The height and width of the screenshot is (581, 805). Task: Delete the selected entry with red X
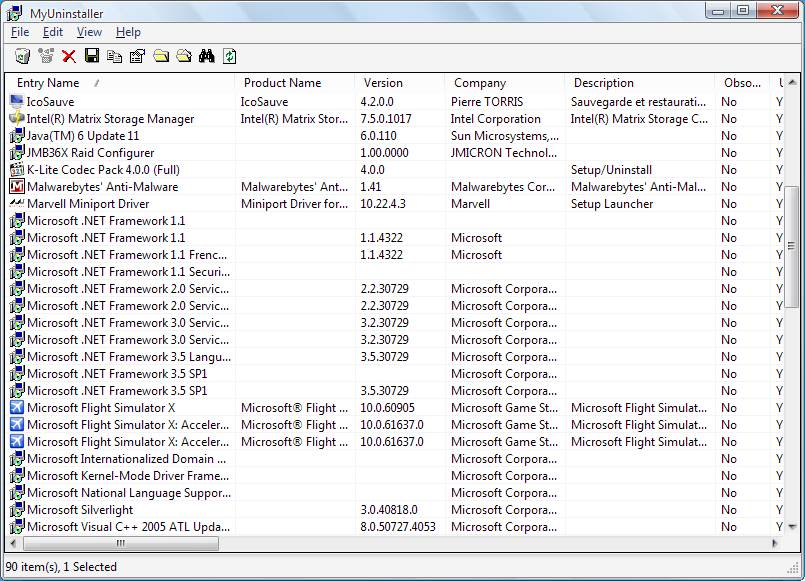tap(69, 56)
